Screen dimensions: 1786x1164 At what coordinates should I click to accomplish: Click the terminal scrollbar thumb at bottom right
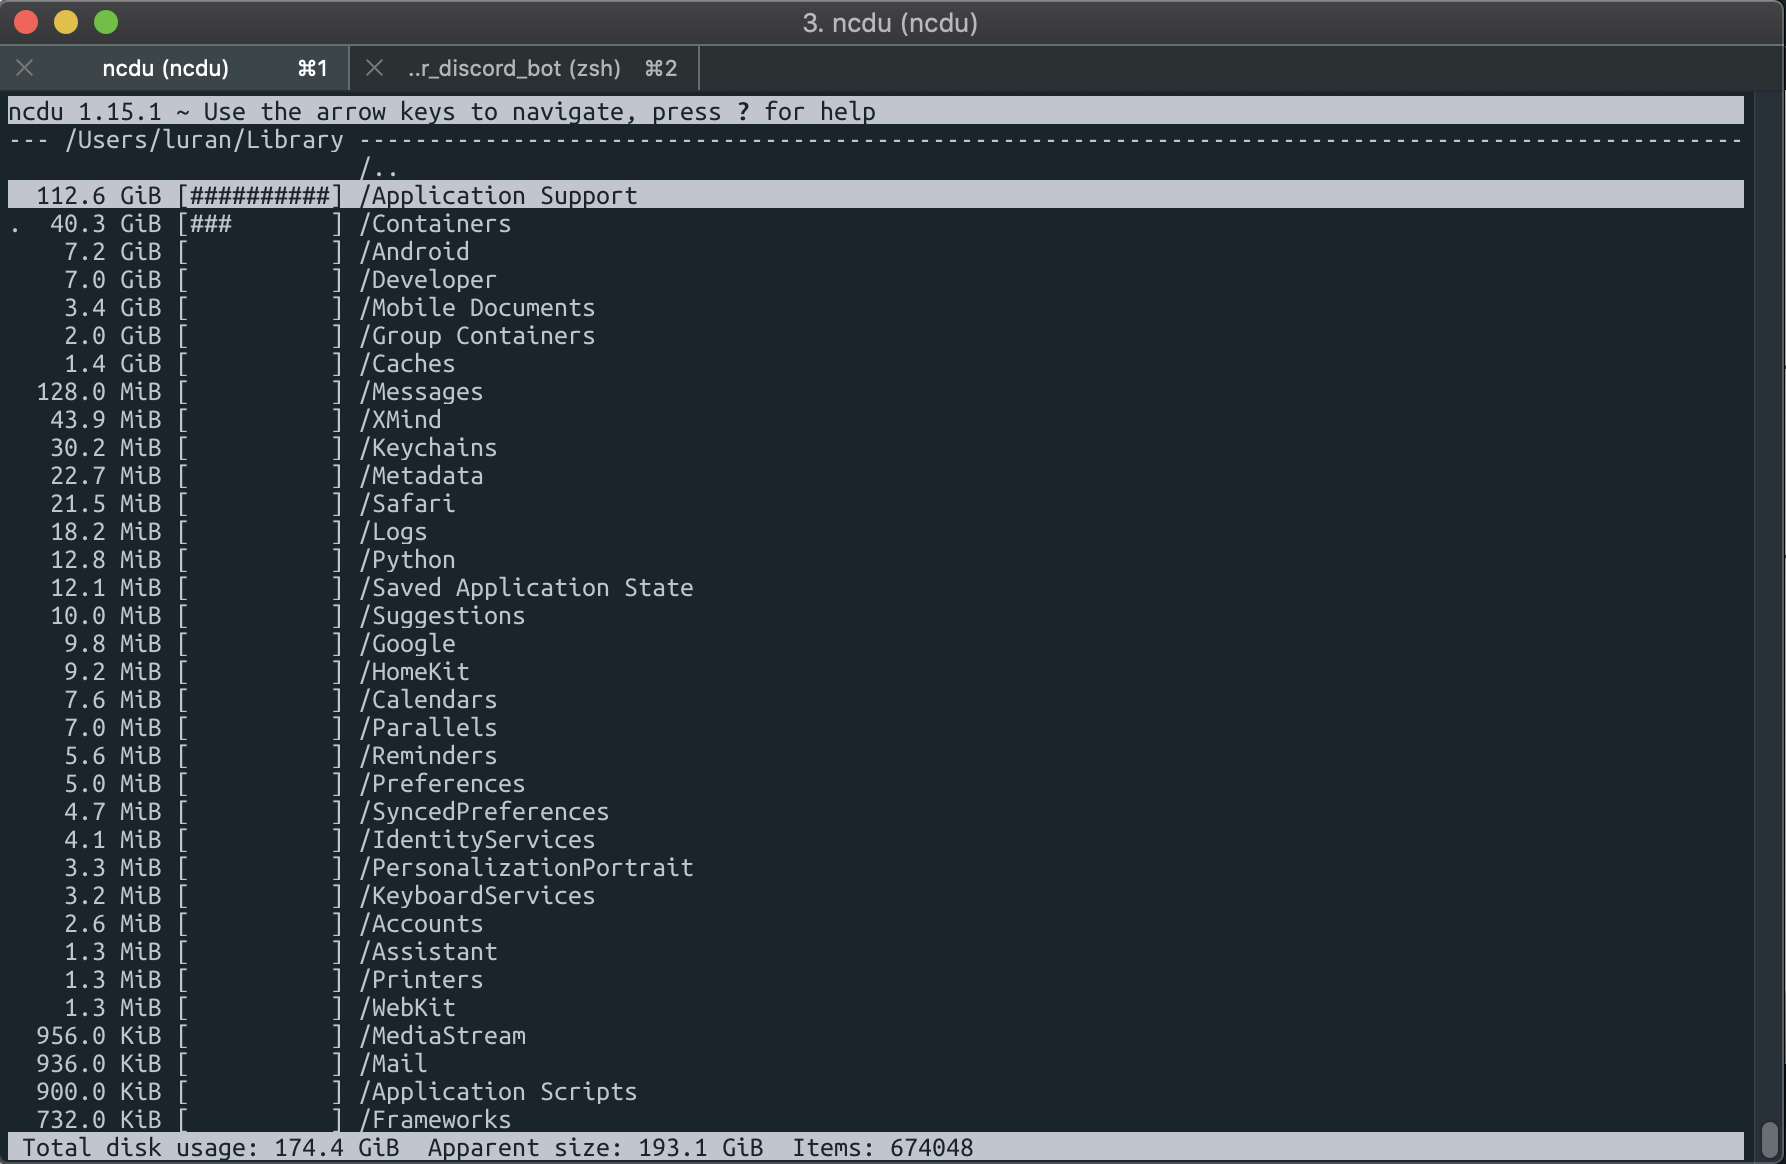(1769, 1138)
